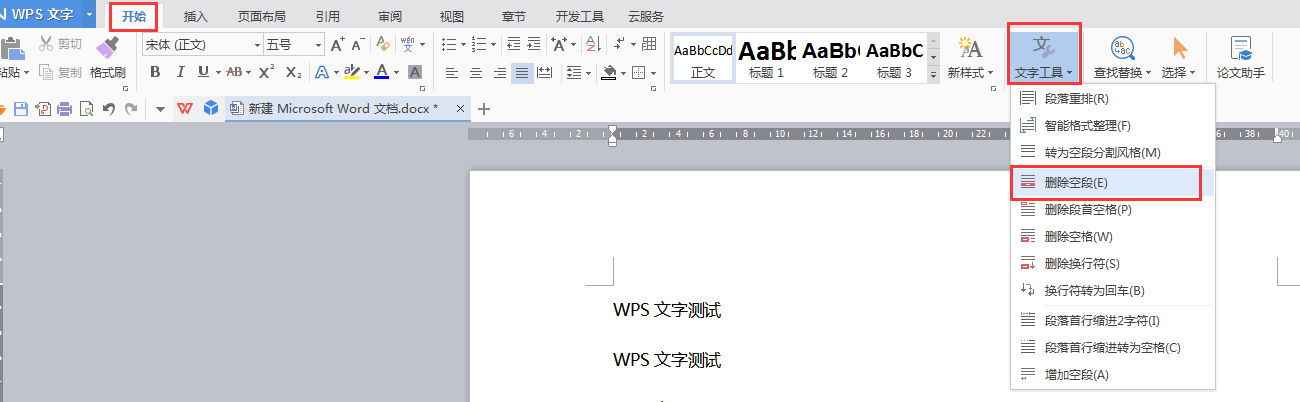Image resolution: width=1300 pixels, height=402 pixels.
Task: Click the first-line indent marker on ruler
Action: [x=613, y=129]
